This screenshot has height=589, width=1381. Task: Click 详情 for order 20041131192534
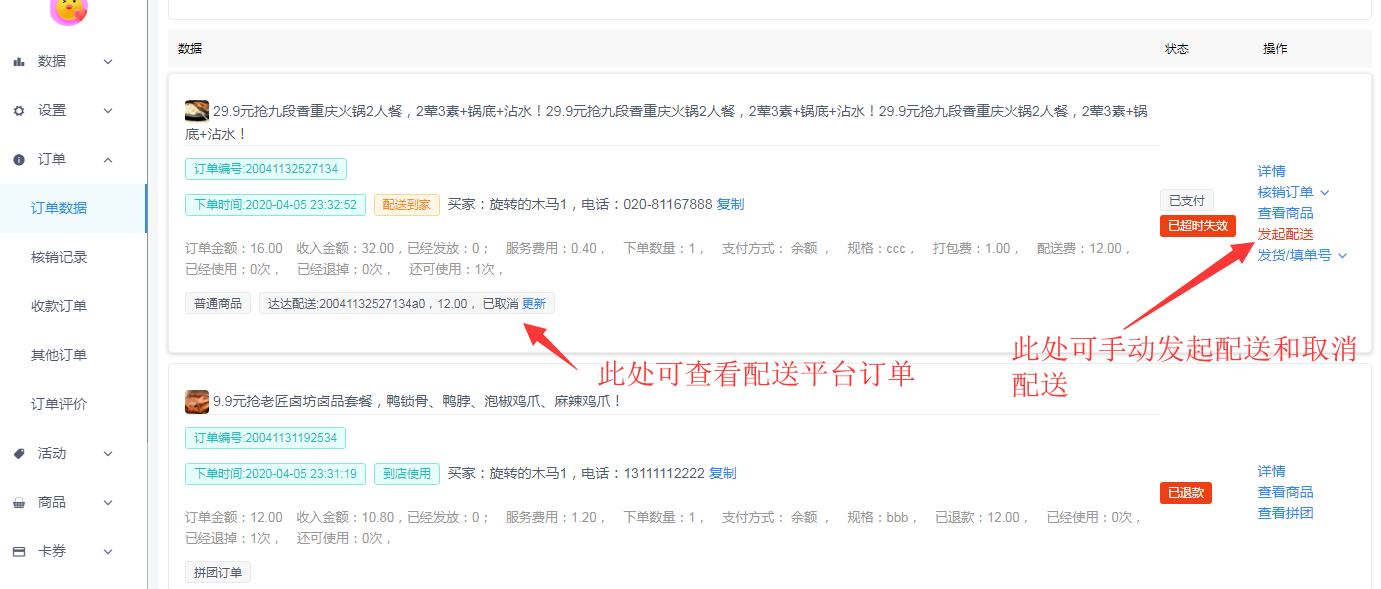1271,472
